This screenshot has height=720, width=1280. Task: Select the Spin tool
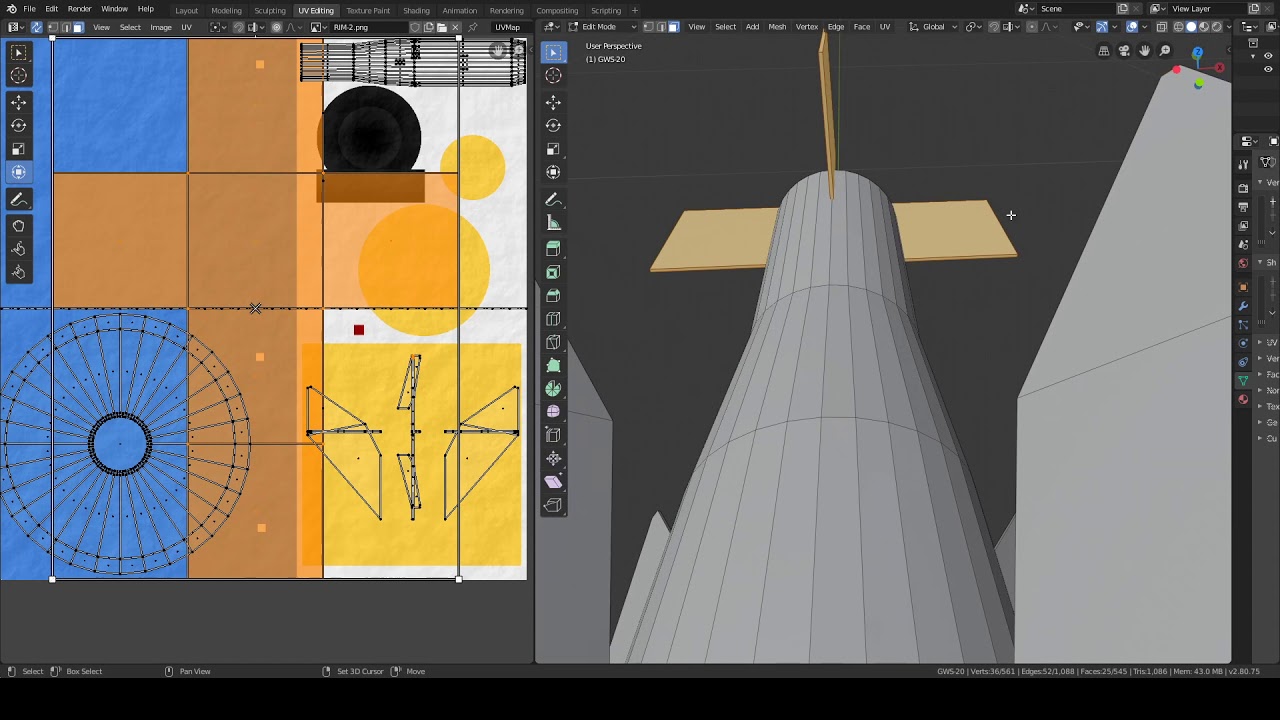tap(553, 389)
